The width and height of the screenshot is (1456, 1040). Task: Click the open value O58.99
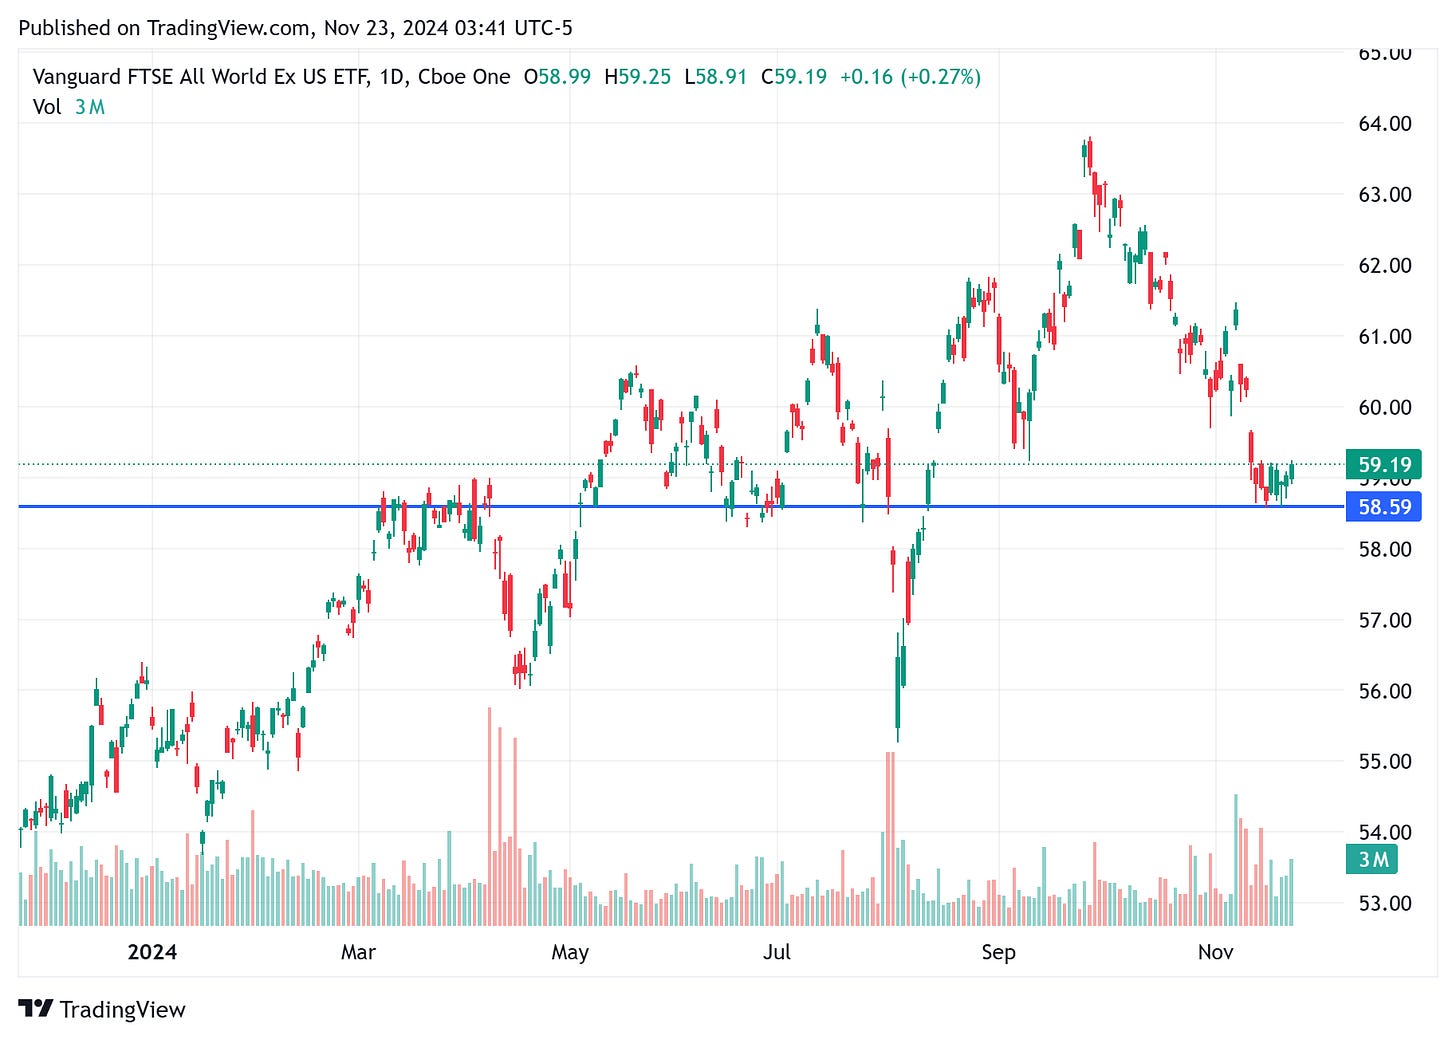557,77
